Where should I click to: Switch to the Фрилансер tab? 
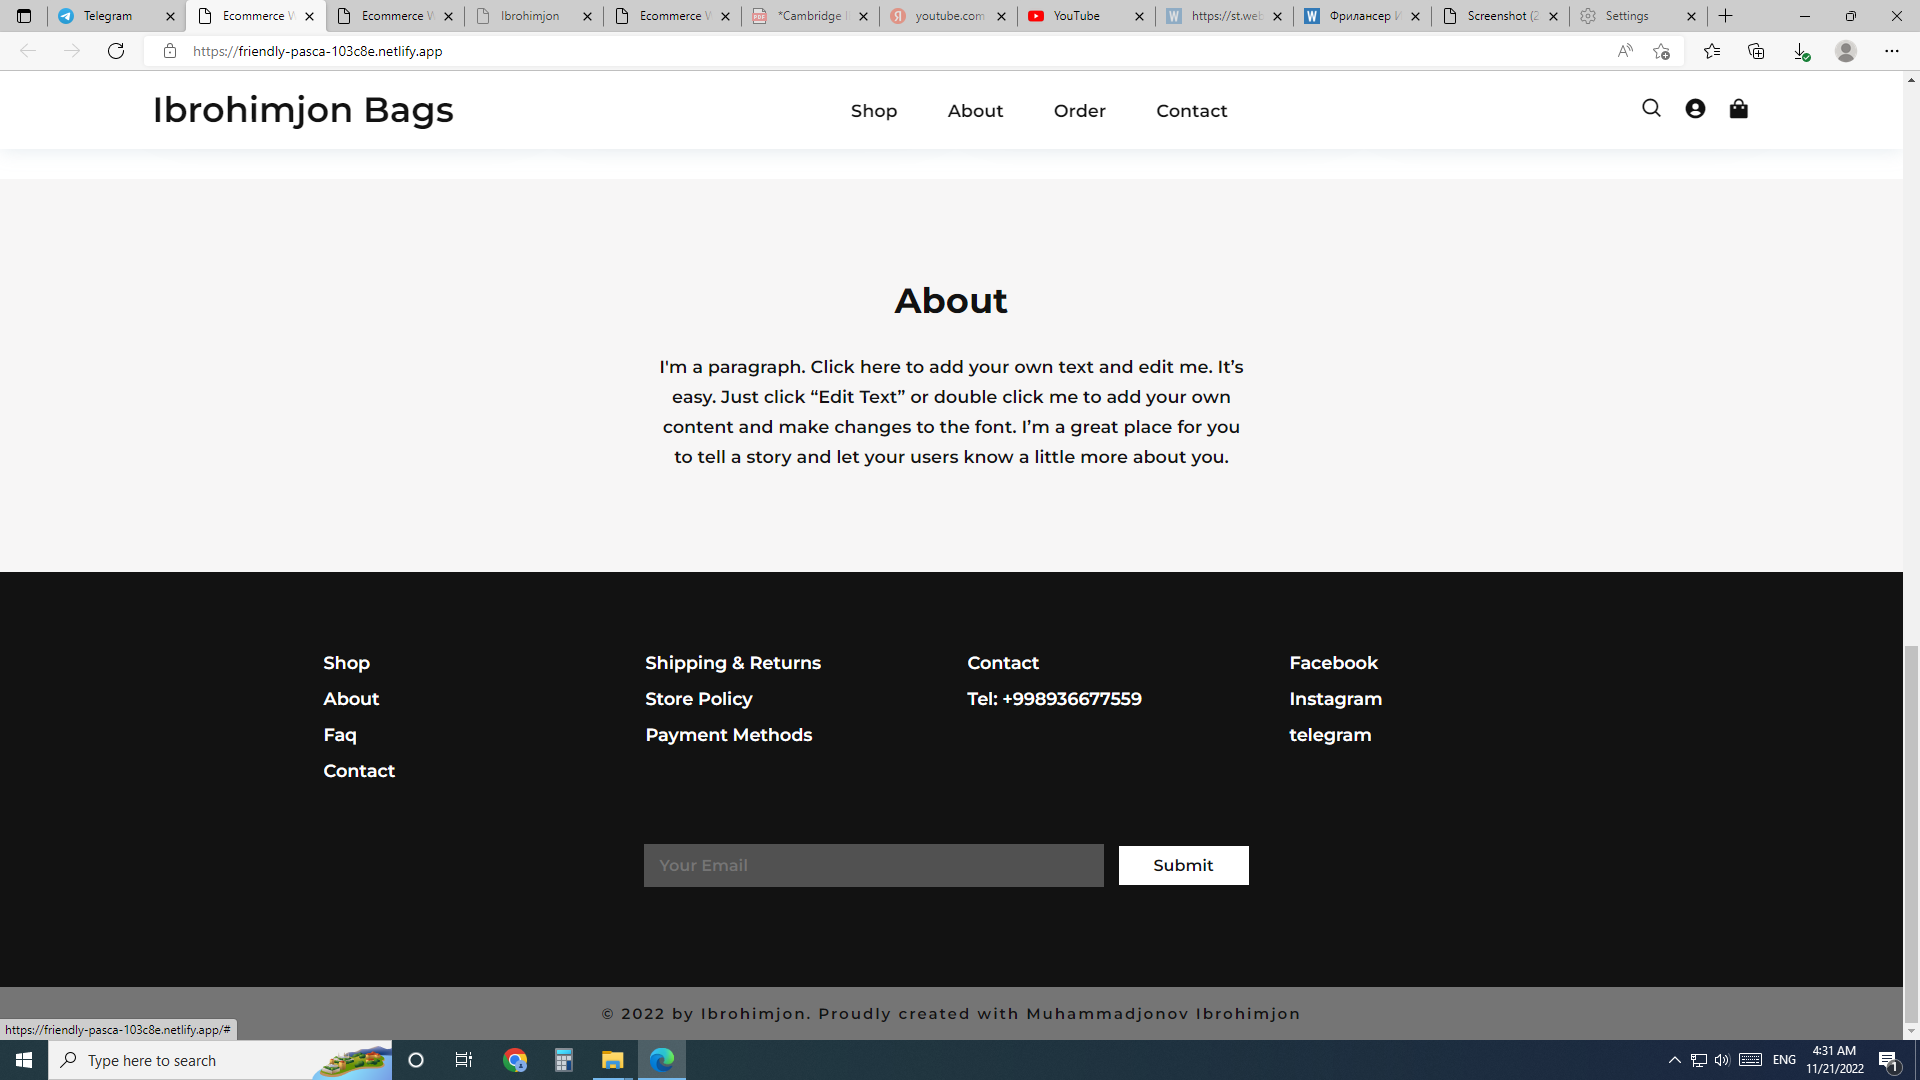click(1360, 16)
